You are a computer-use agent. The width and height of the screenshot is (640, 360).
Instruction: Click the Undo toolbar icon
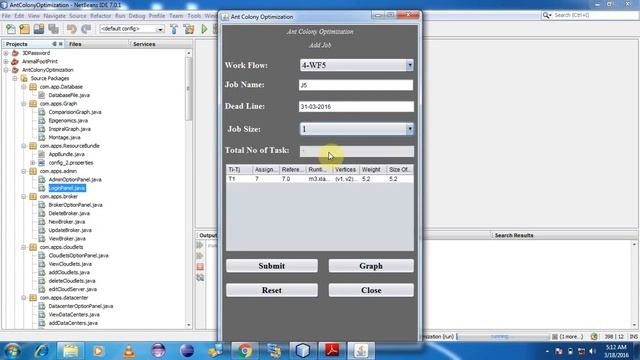click(72, 29)
